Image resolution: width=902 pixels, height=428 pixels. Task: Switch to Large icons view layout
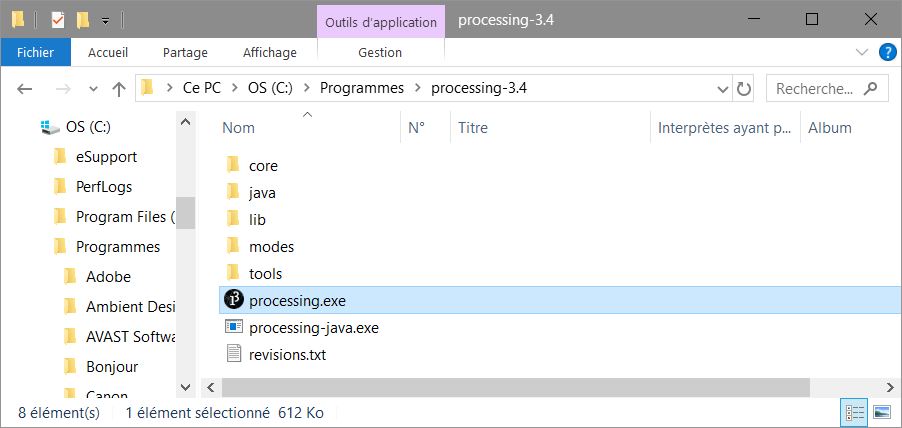point(881,411)
